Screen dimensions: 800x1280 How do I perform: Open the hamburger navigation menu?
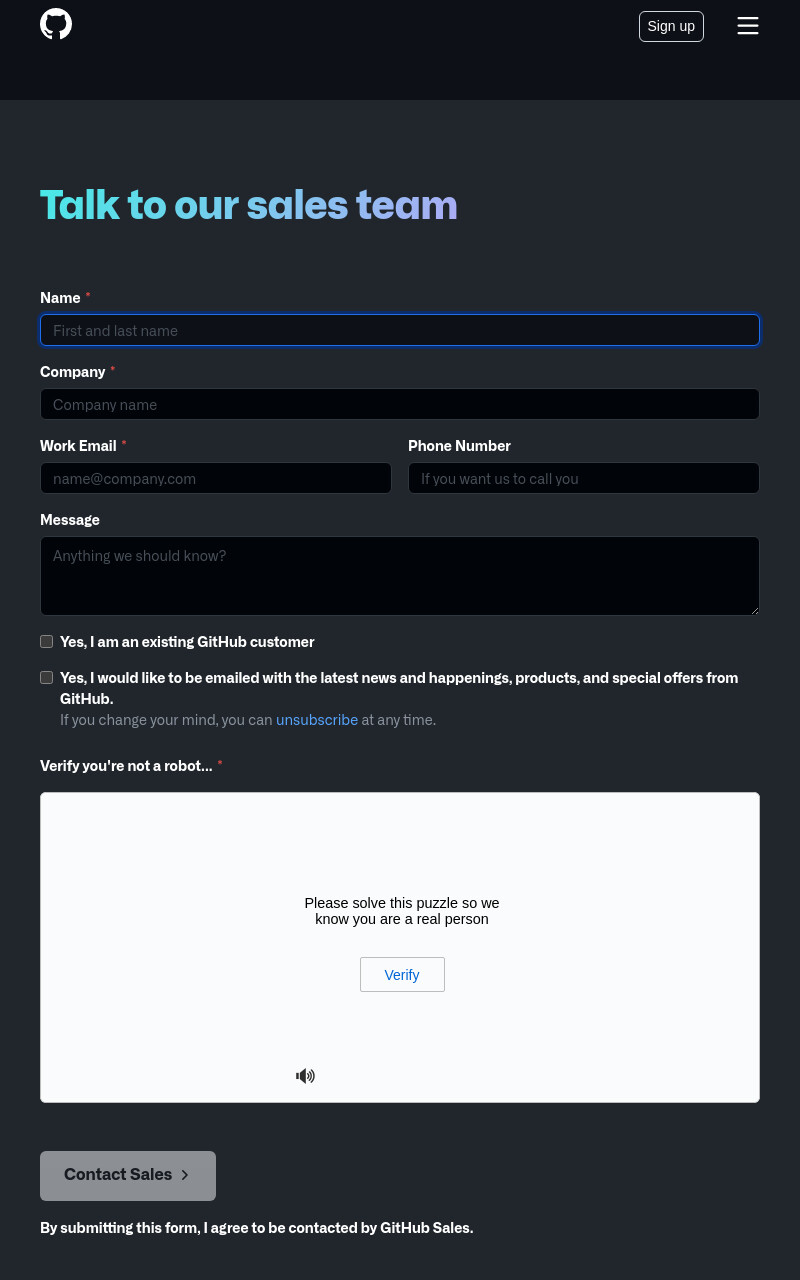click(x=748, y=26)
